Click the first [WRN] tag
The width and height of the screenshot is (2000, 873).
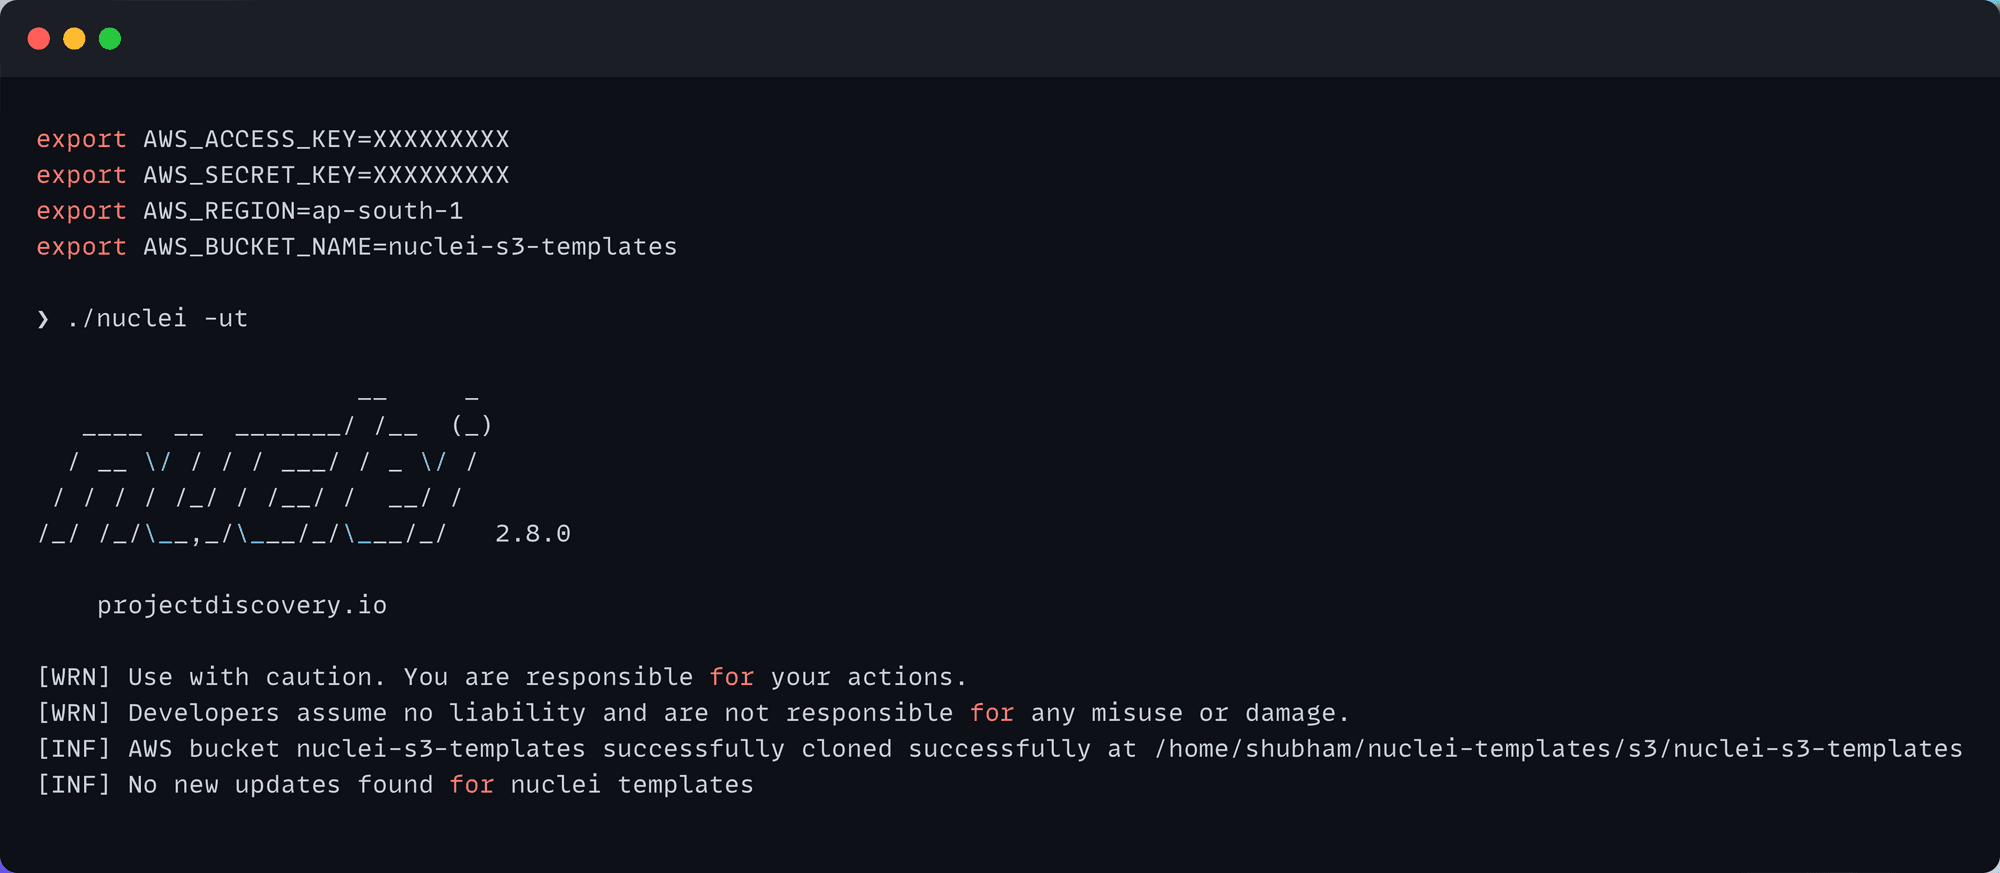tap(74, 678)
